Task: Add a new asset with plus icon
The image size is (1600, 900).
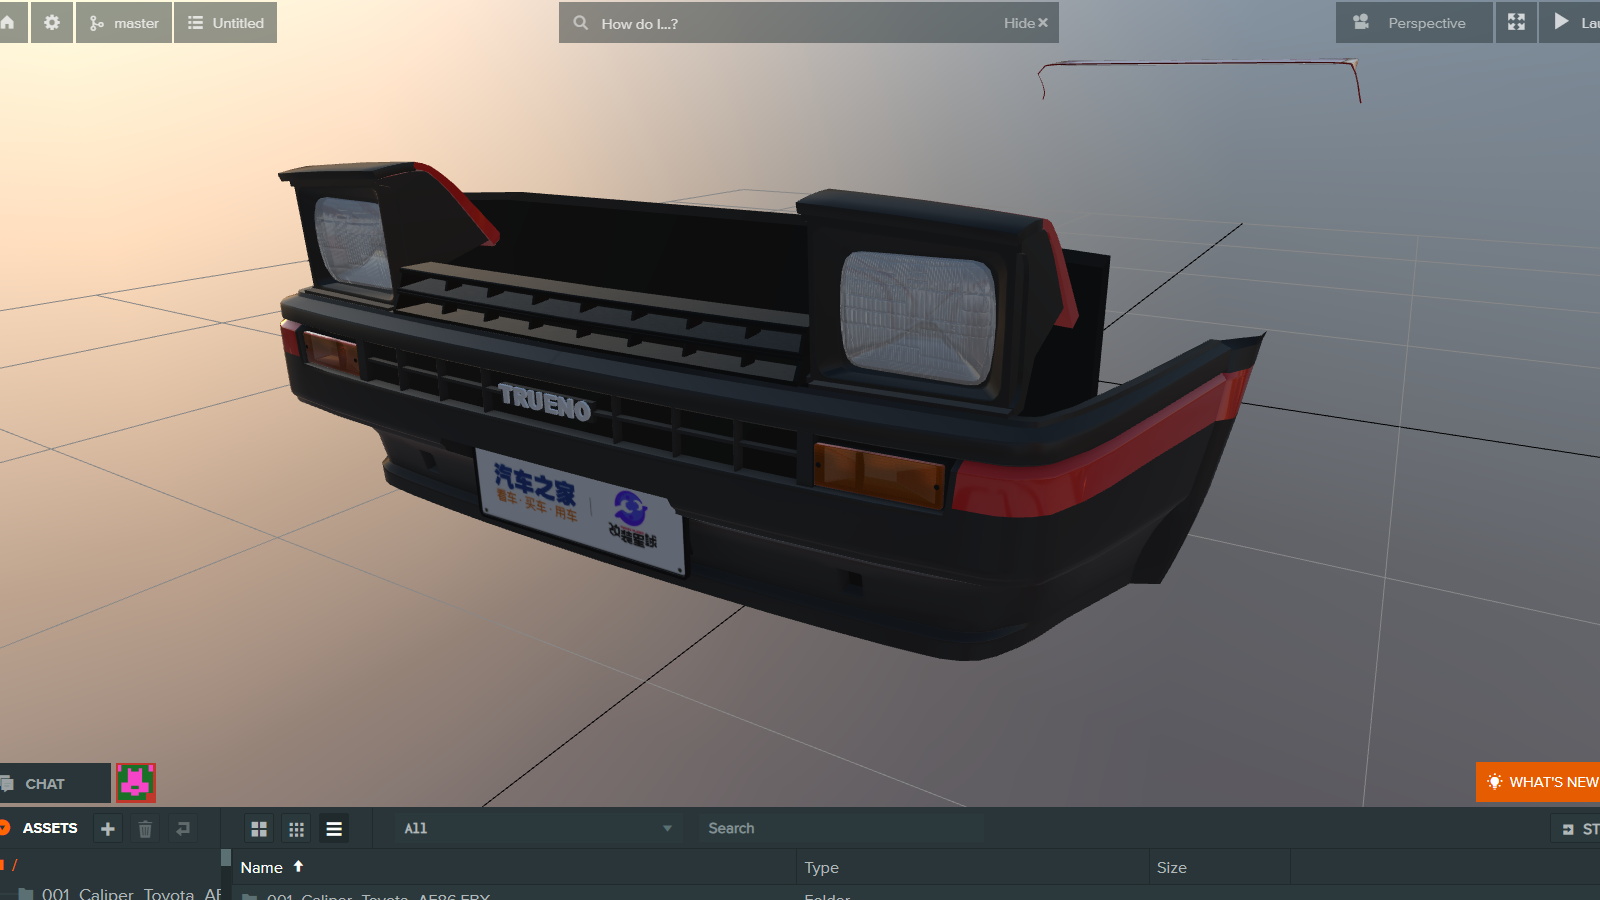Action: (108, 829)
